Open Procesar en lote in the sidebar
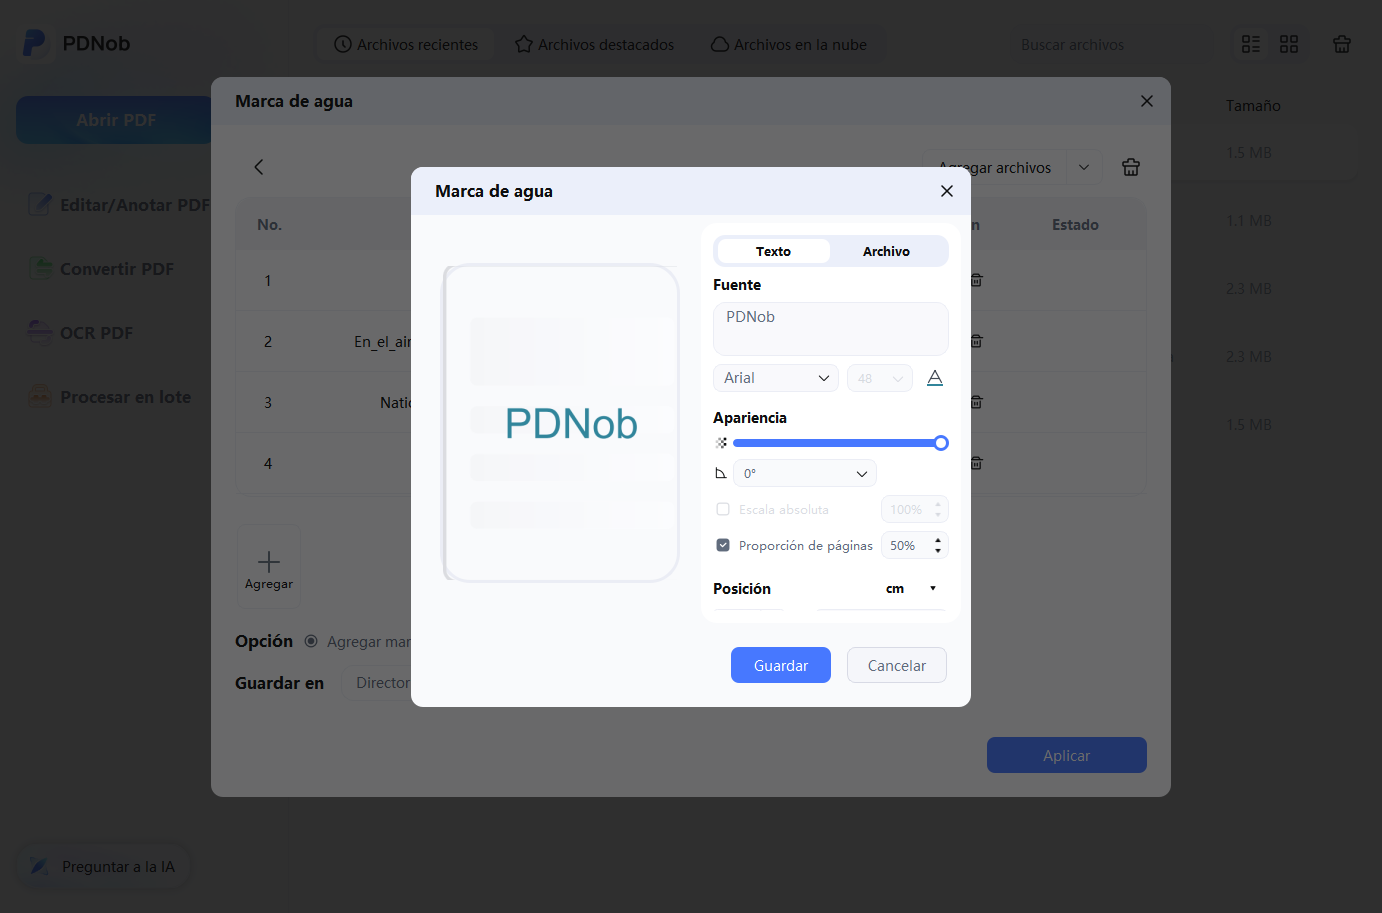This screenshot has width=1382, height=913. [109, 397]
